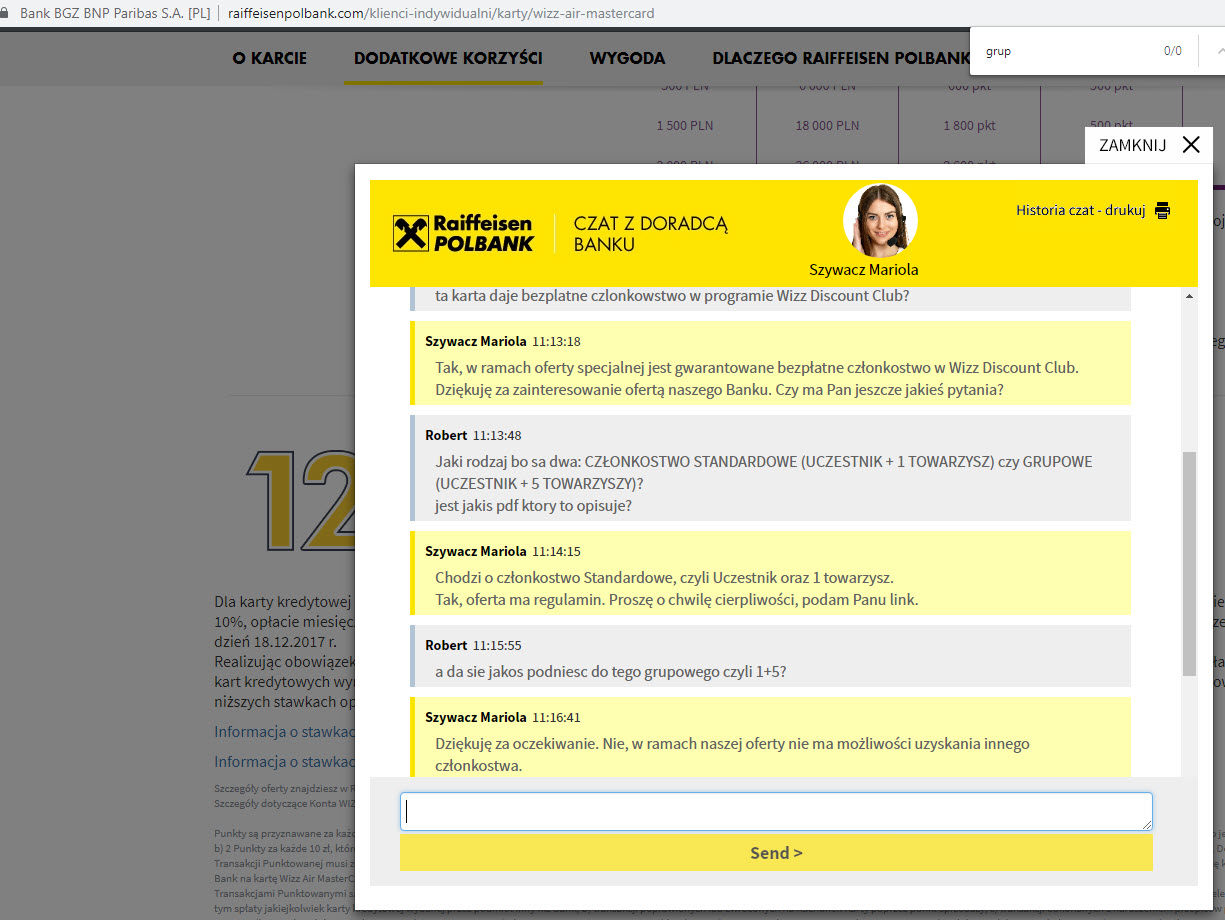
Task: Click the timestamp 11:16:41
Action: tap(556, 717)
